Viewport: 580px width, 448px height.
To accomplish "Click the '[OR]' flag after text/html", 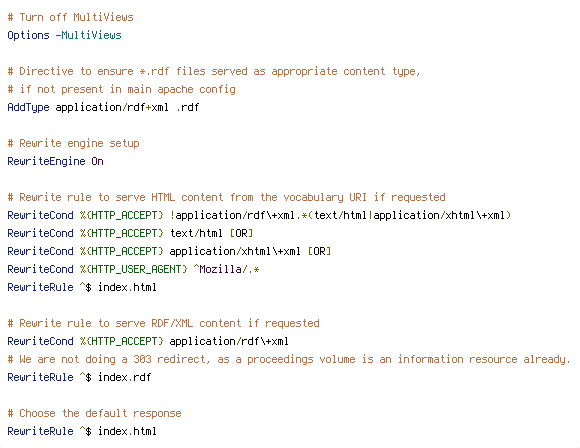I will pos(241,233).
